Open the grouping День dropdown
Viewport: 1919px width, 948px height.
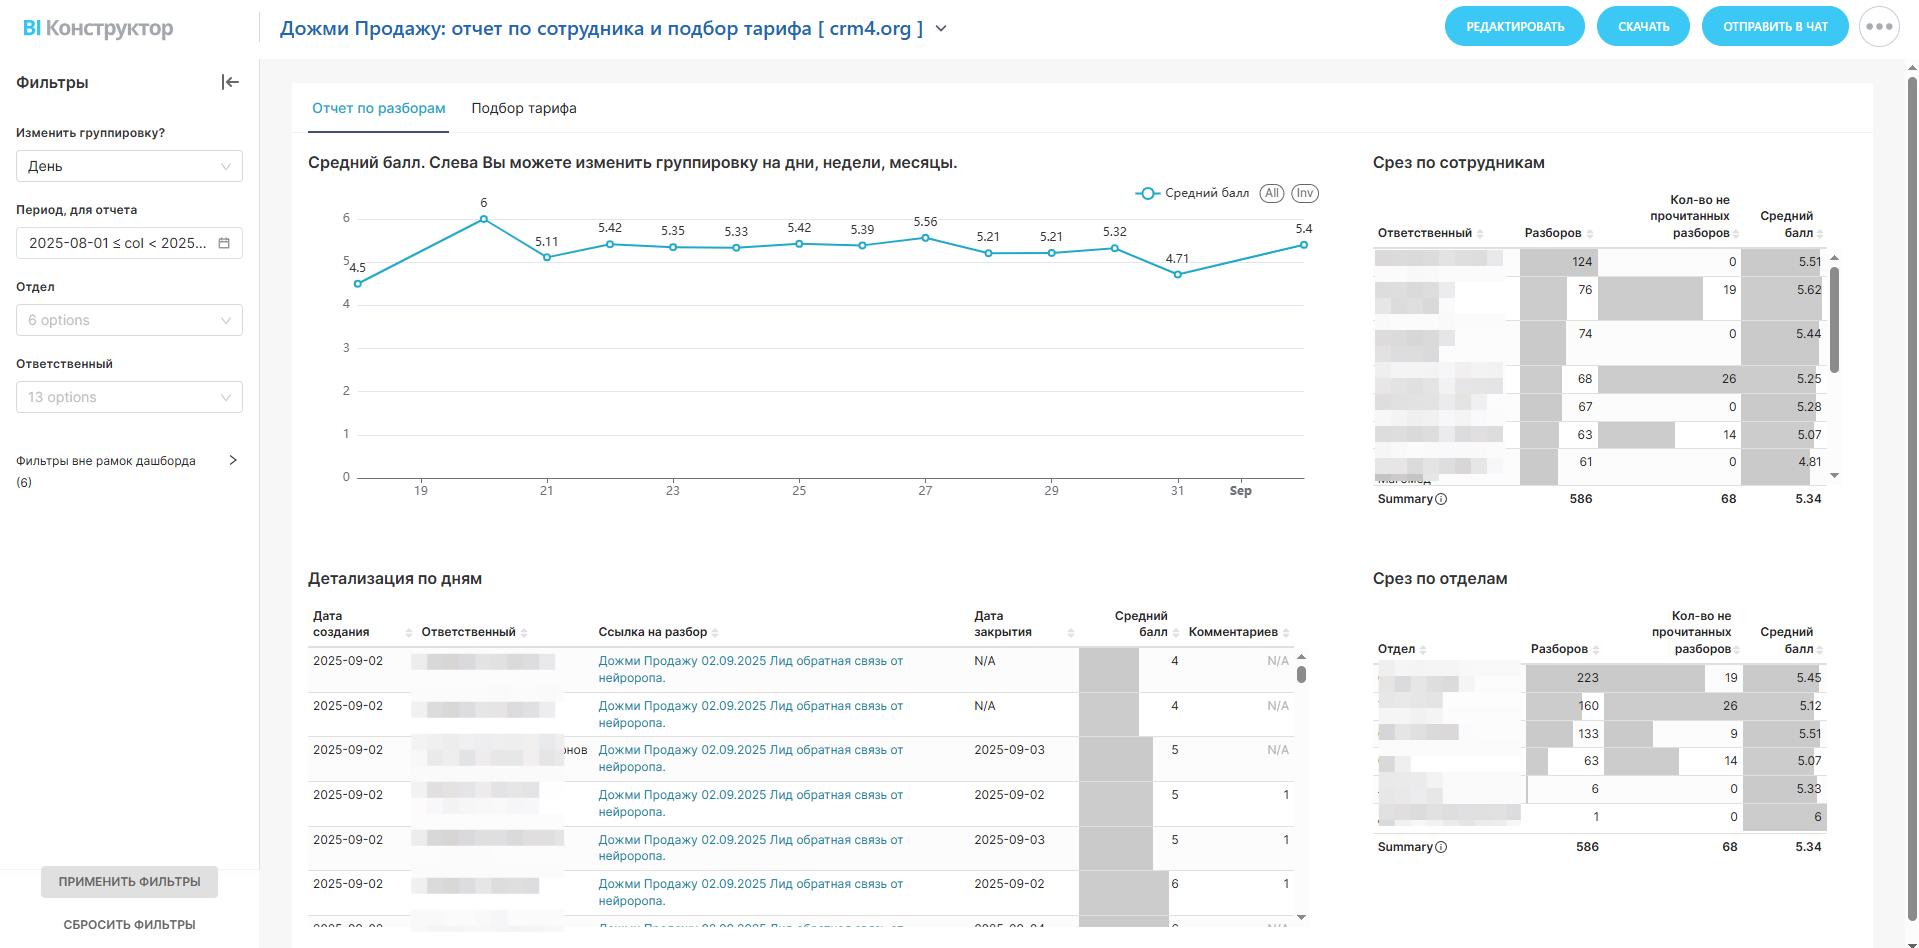[x=129, y=166]
